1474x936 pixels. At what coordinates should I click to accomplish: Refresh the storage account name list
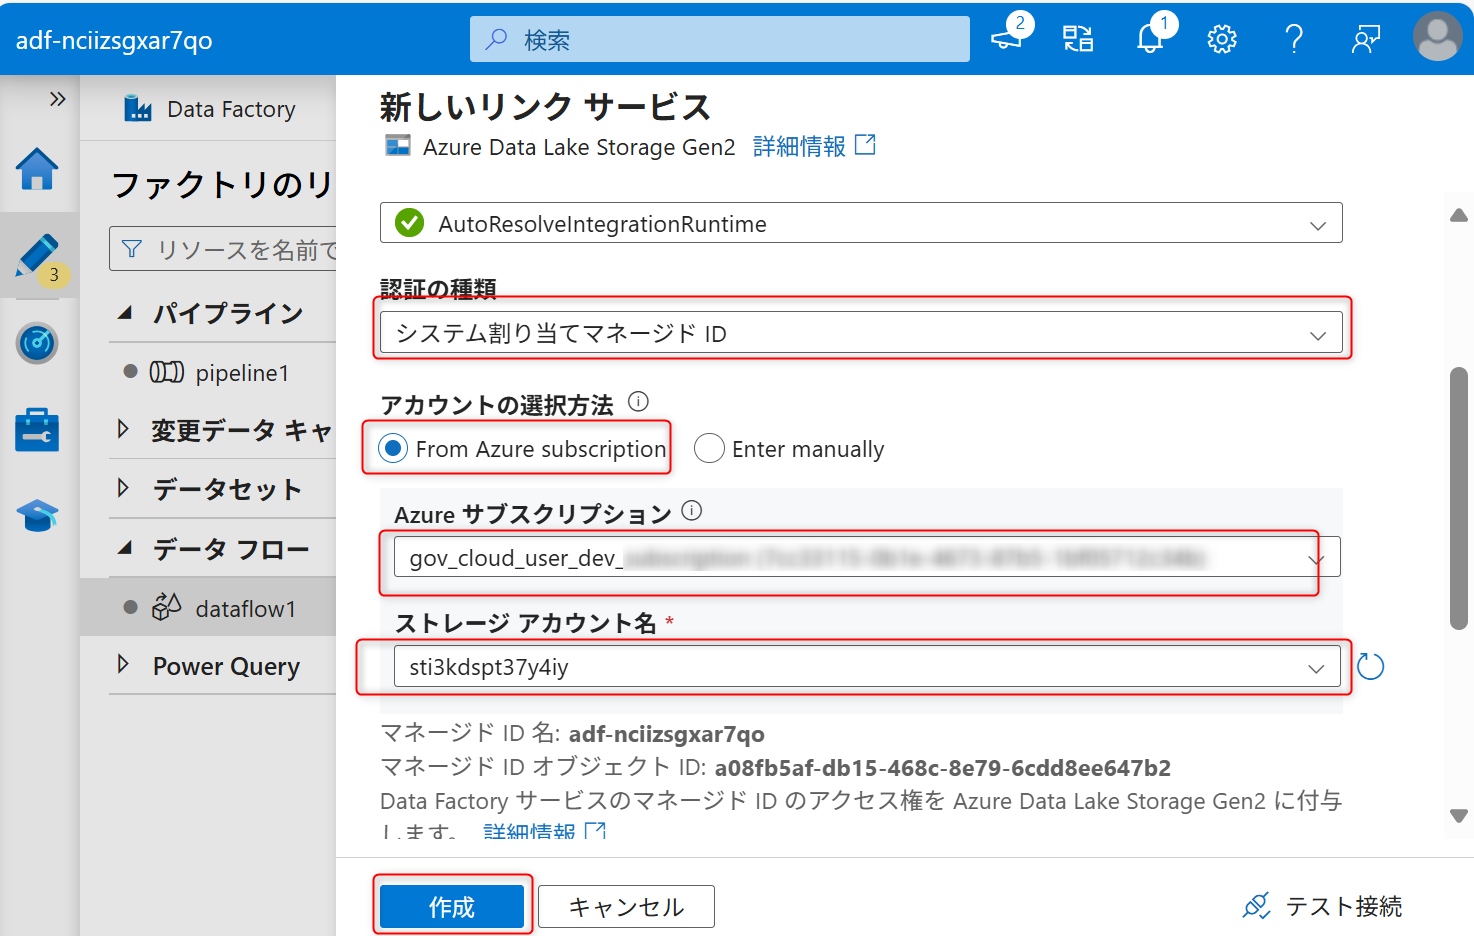1370,666
